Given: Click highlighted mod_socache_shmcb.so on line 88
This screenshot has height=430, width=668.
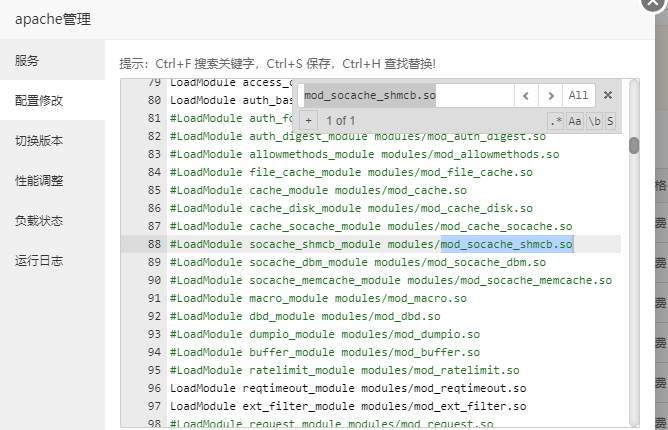Looking at the screenshot, I should pyautogui.click(x=507, y=244).
